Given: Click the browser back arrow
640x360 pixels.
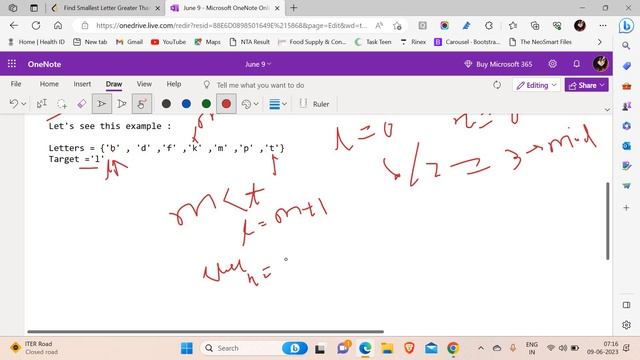Looking at the screenshot, I should point(14,25).
